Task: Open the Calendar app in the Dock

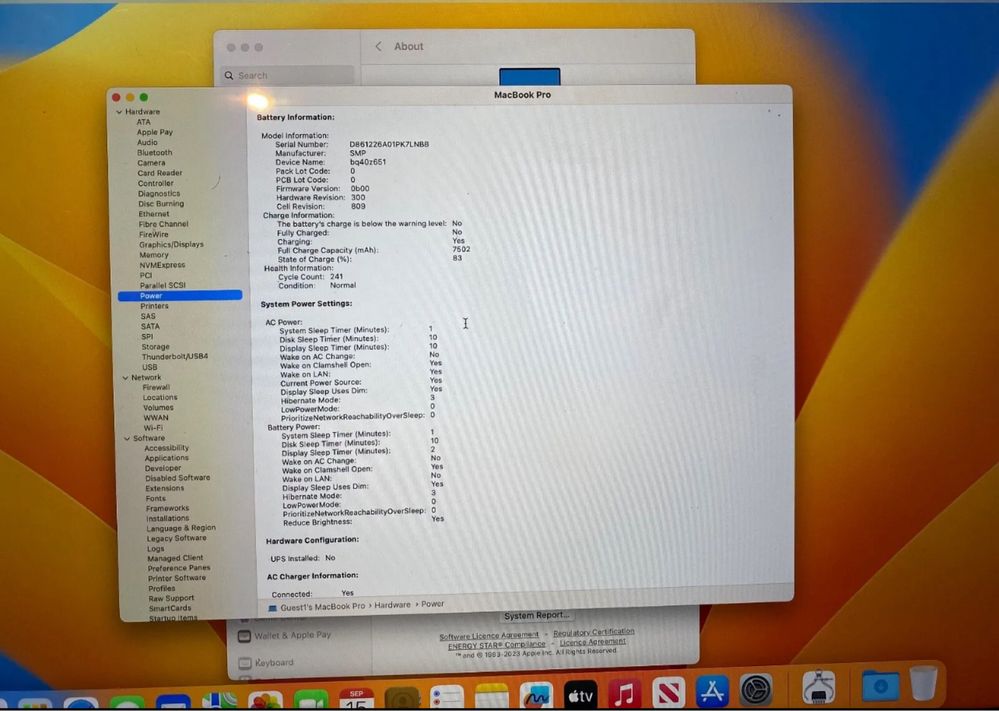Action: coord(356,699)
